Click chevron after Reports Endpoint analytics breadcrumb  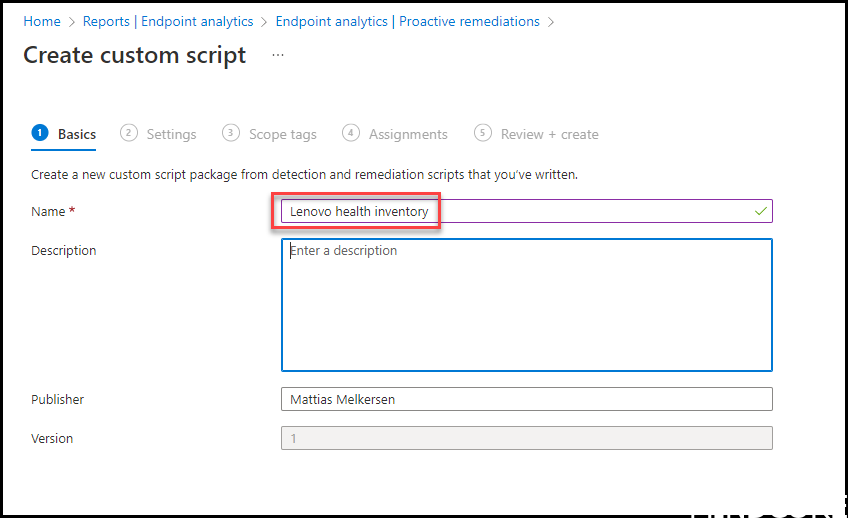(x=264, y=22)
